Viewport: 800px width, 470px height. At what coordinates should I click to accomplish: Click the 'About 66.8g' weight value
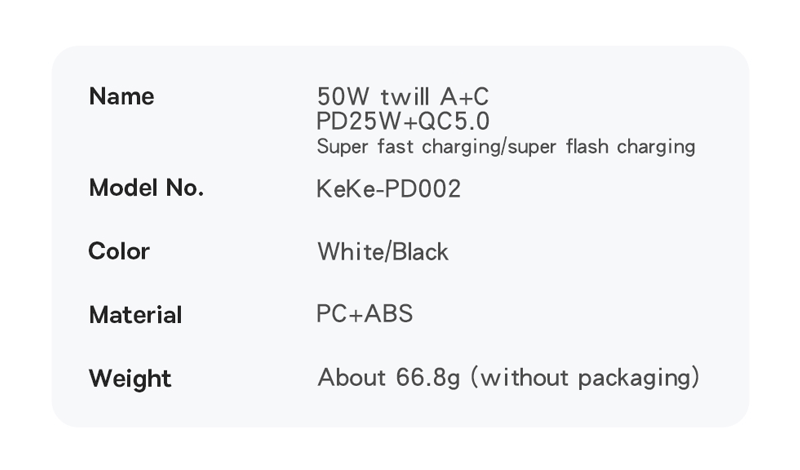[389, 378]
